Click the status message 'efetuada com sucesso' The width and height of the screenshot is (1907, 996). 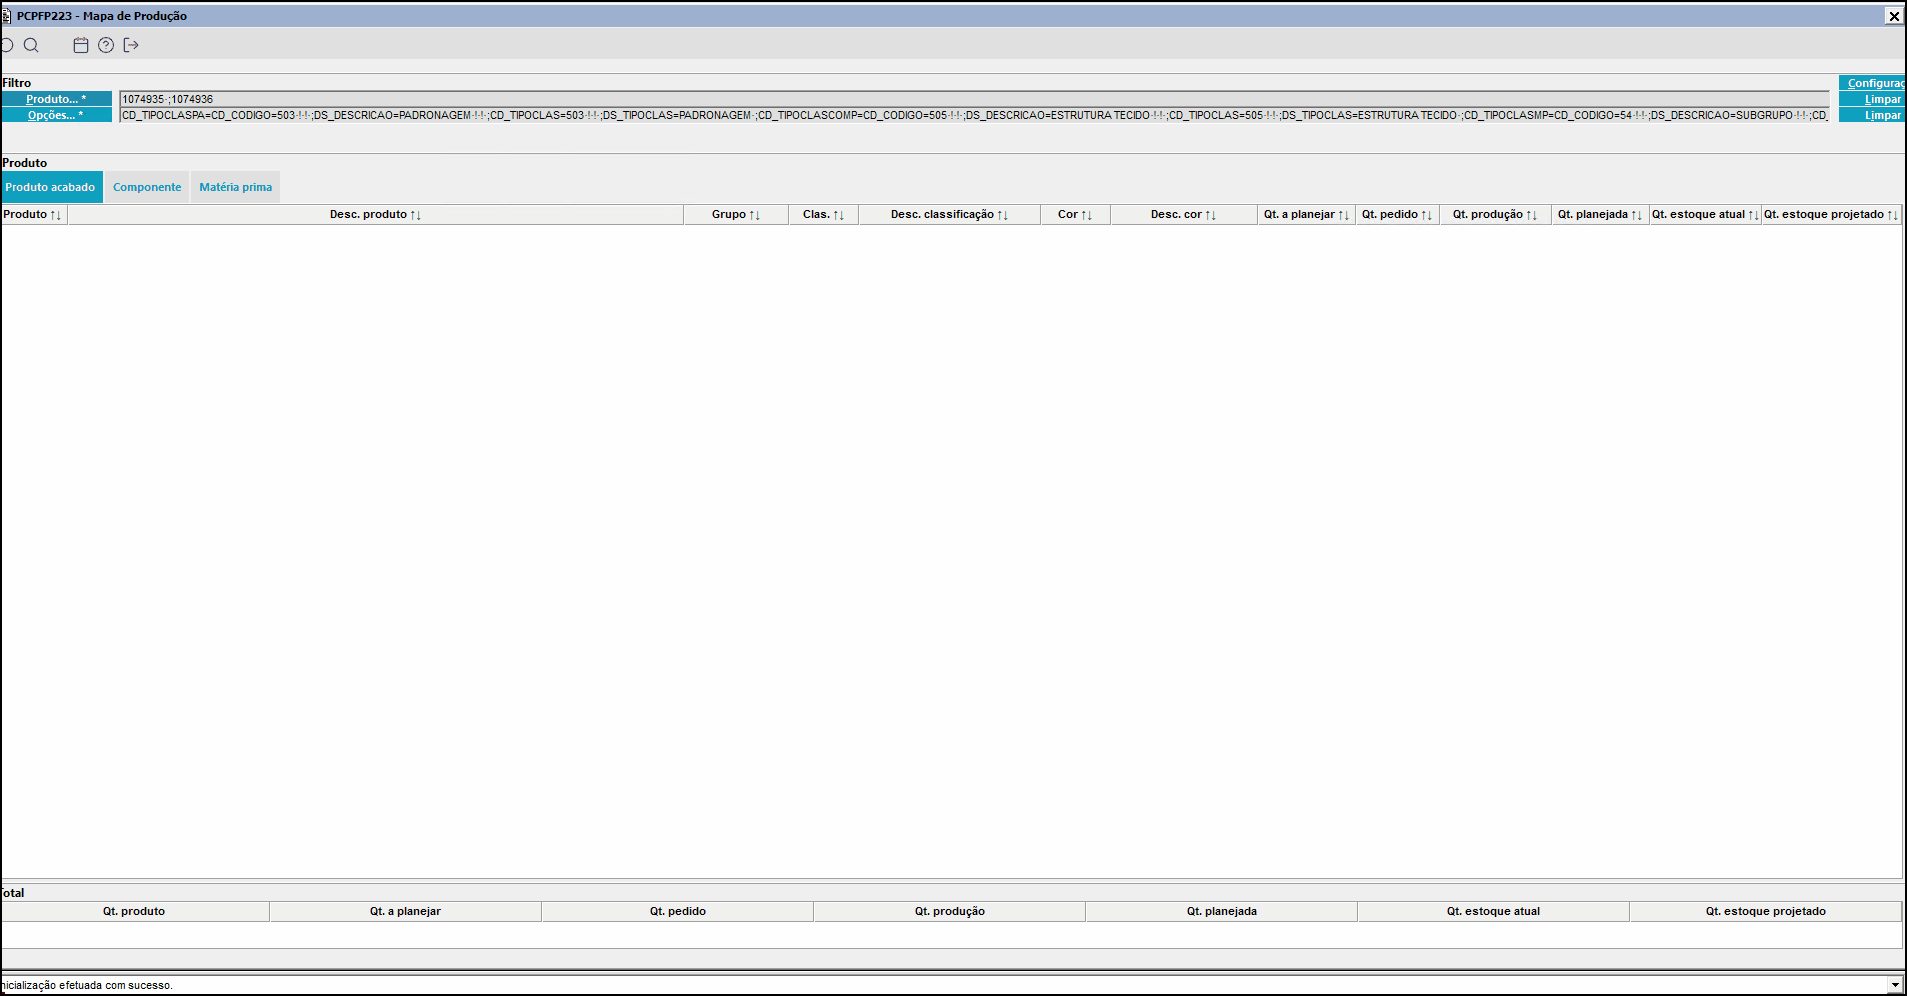click(x=116, y=985)
